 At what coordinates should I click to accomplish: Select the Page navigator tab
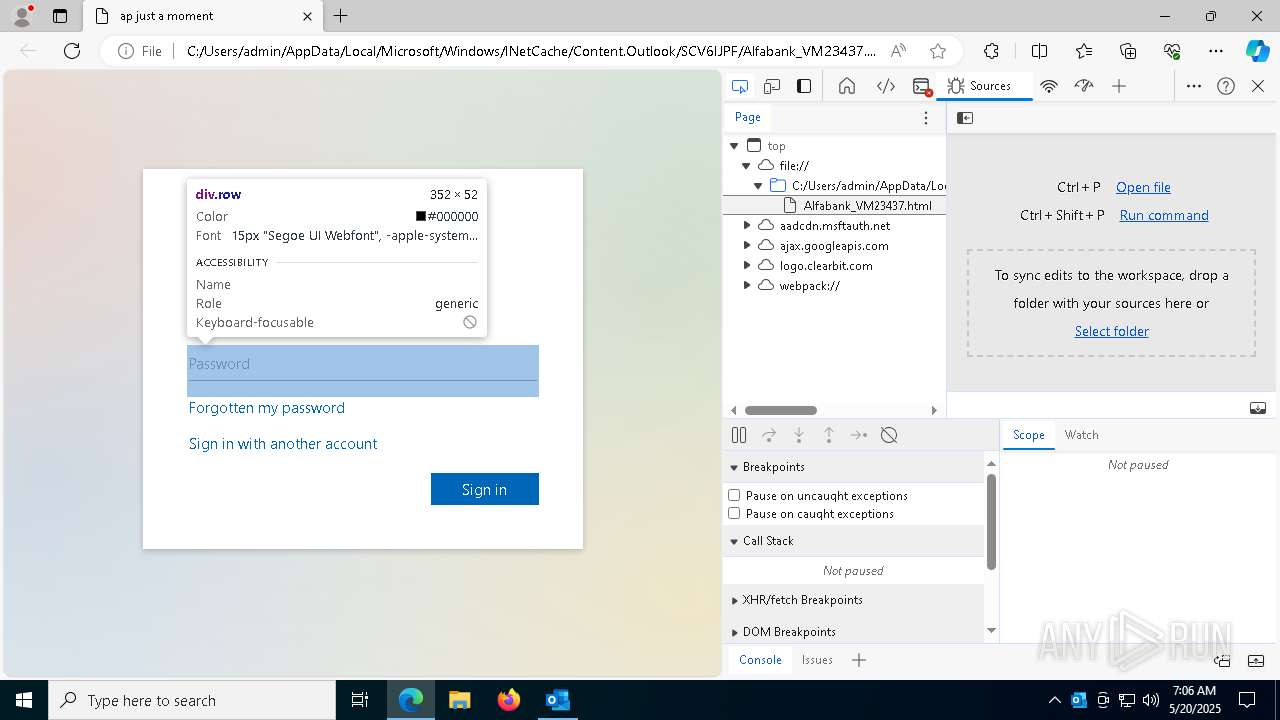tap(748, 117)
